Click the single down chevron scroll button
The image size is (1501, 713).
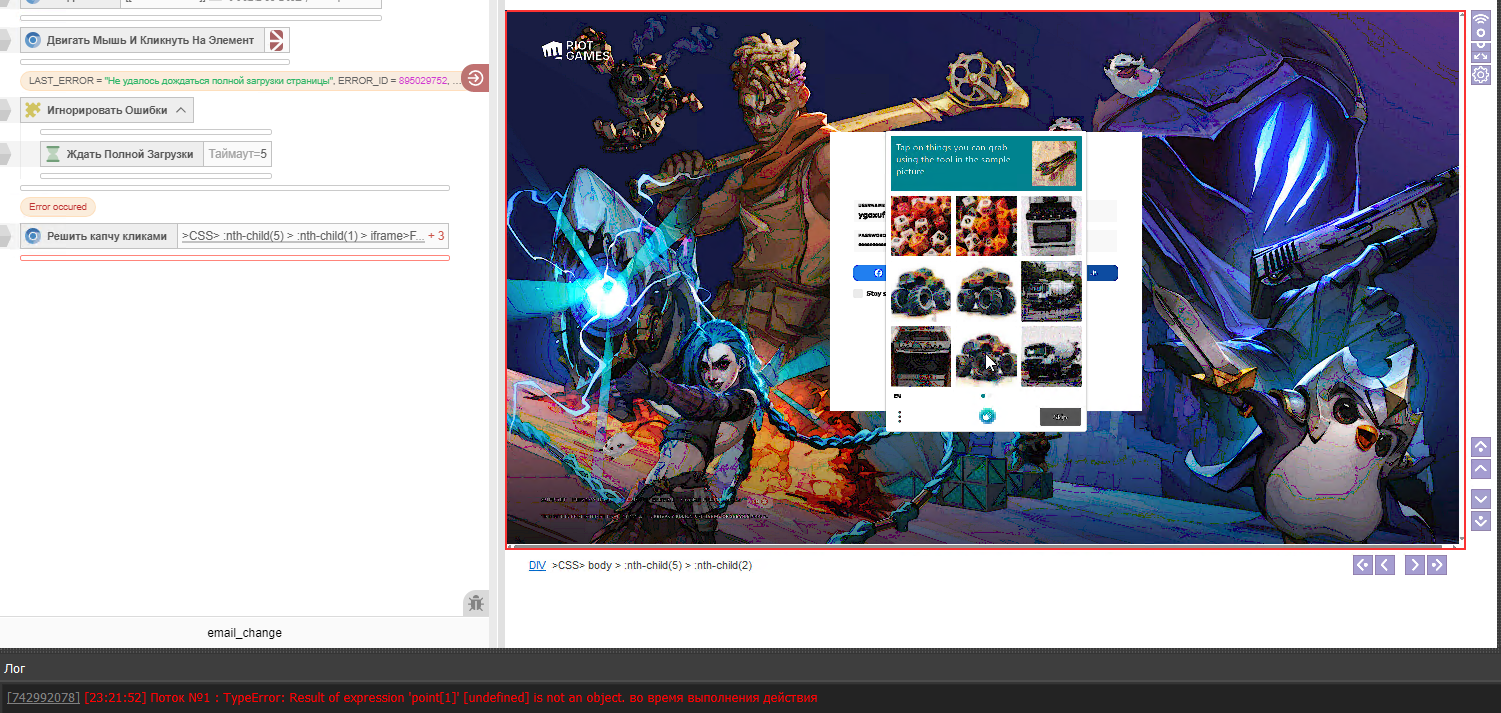1481,498
